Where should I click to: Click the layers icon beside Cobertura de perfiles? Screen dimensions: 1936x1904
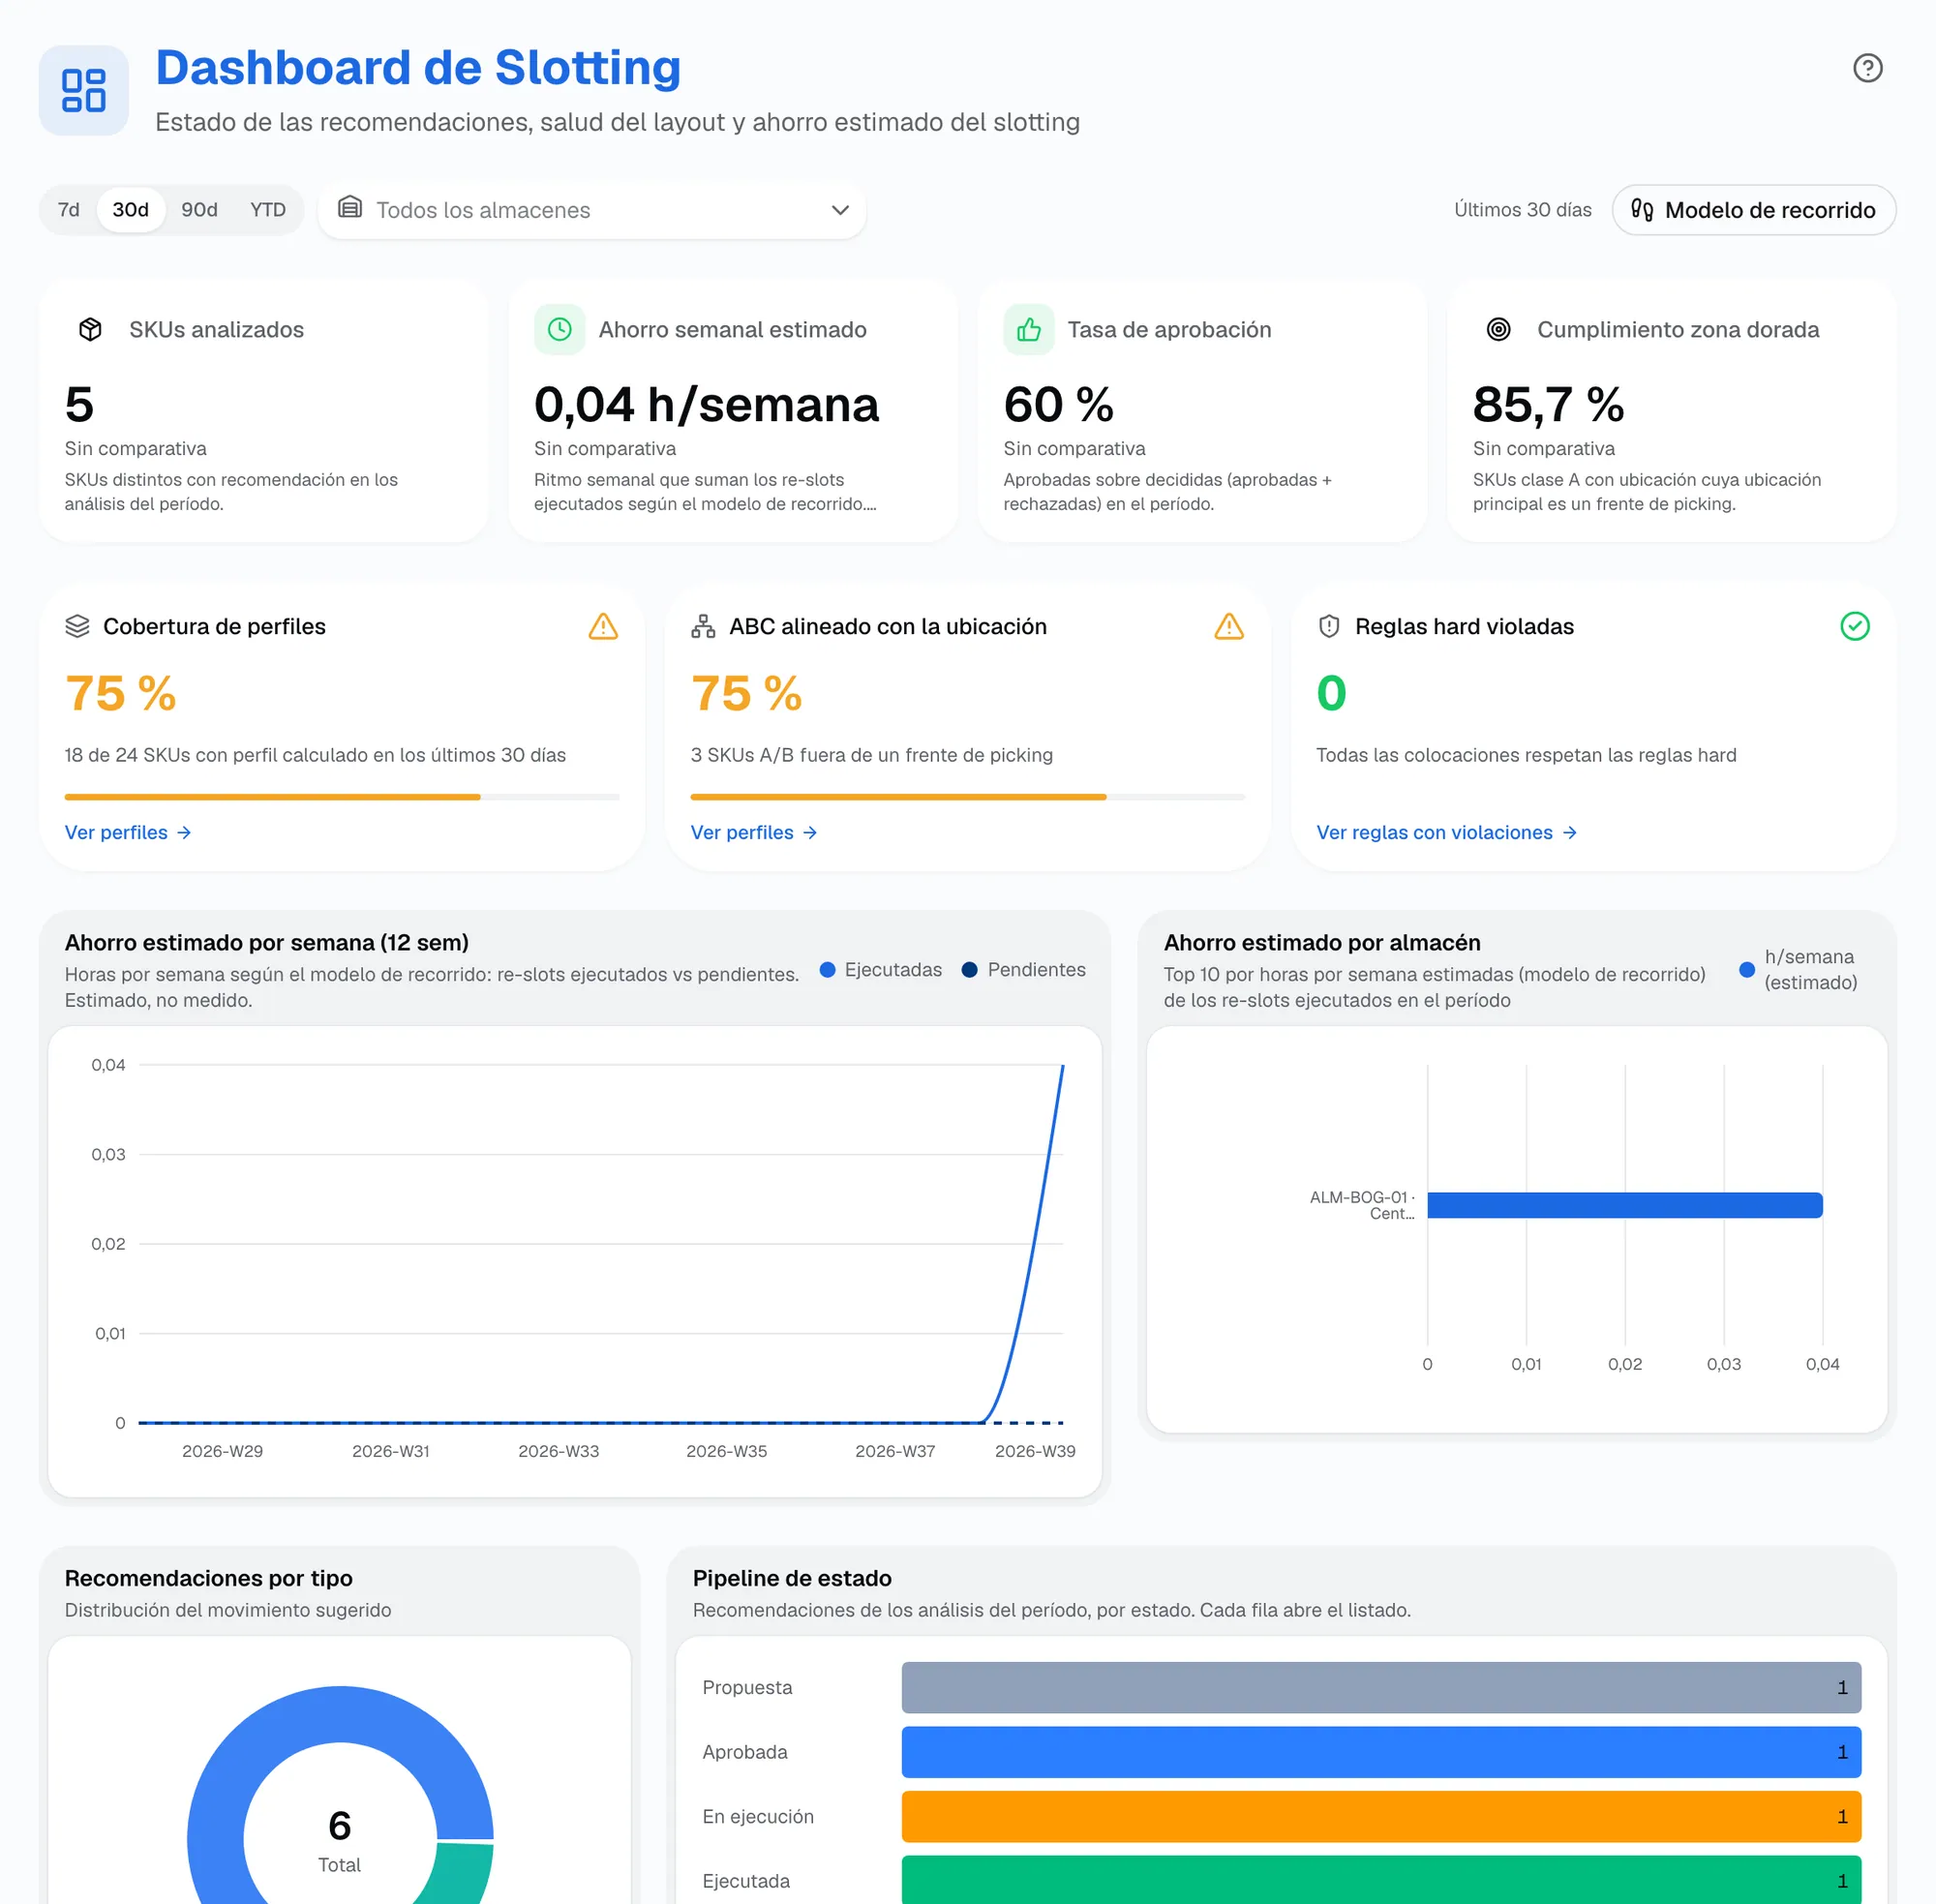coord(77,626)
